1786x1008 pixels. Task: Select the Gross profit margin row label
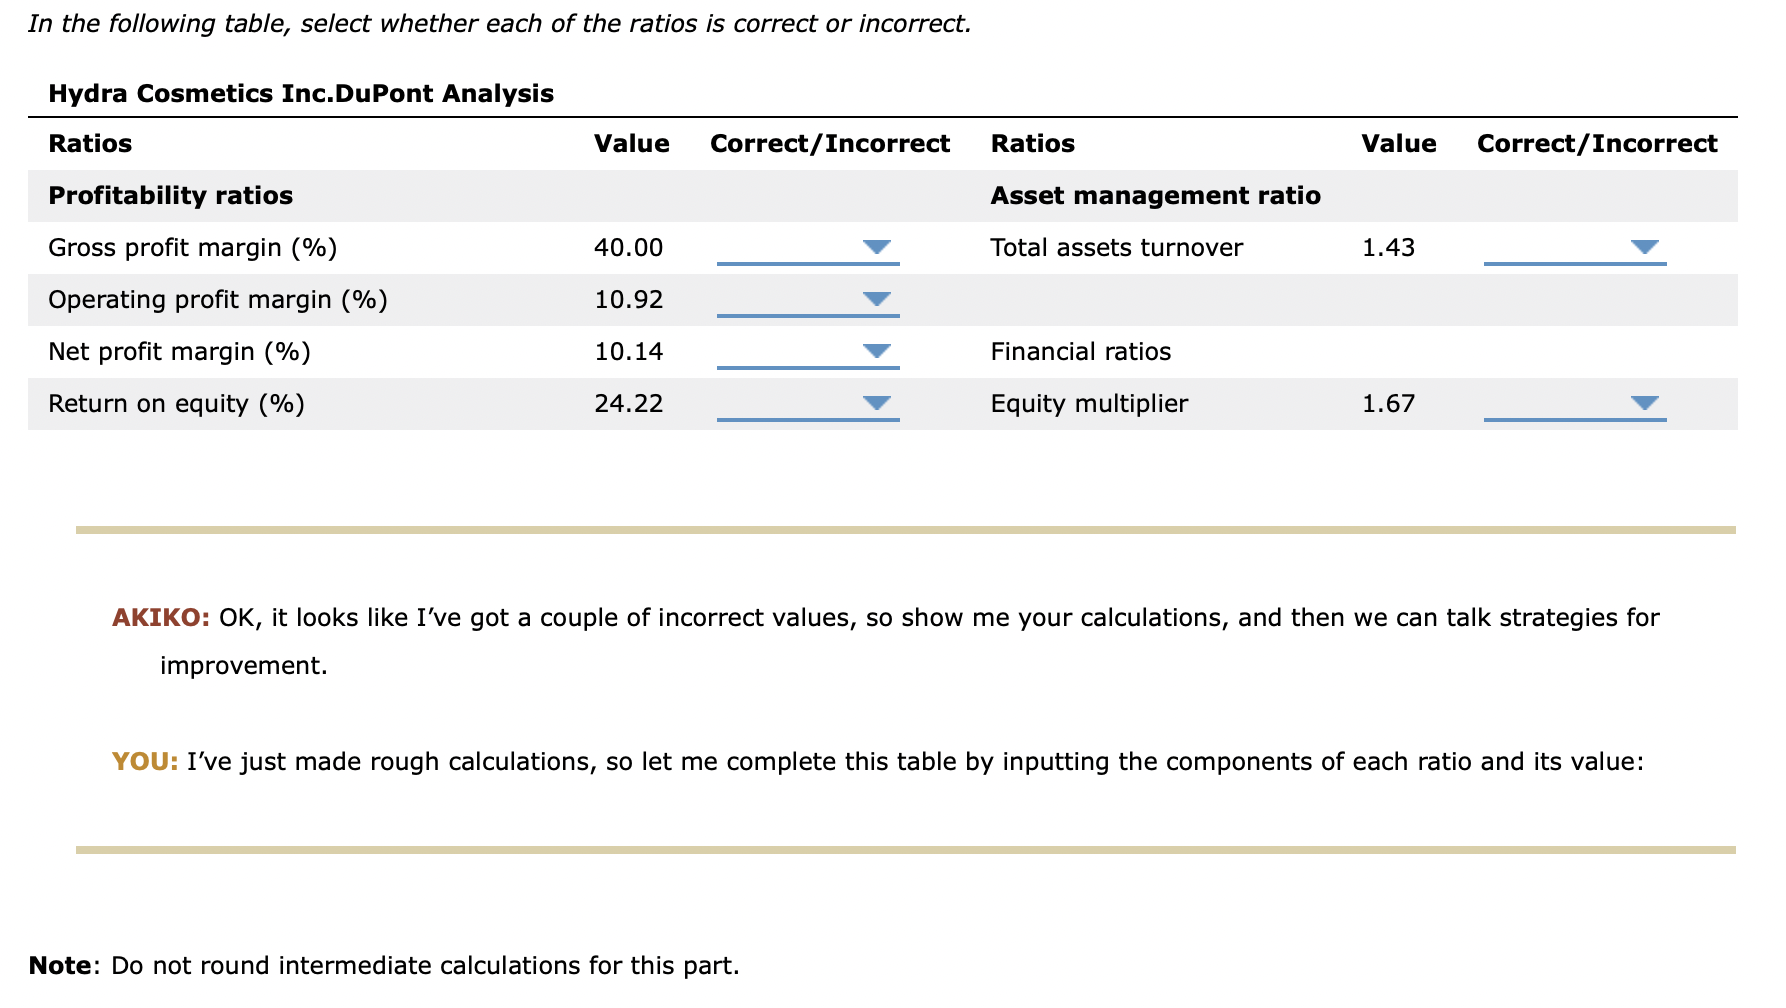click(193, 247)
